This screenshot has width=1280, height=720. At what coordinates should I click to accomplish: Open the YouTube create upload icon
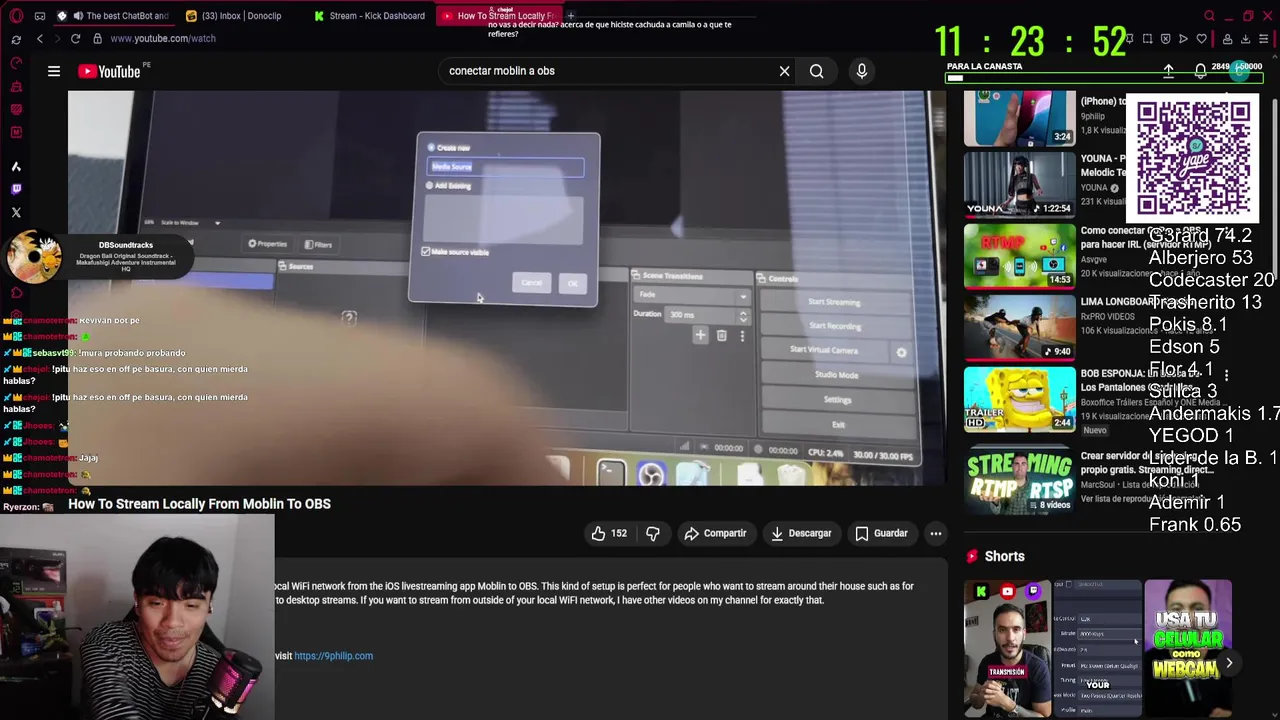1168,71
